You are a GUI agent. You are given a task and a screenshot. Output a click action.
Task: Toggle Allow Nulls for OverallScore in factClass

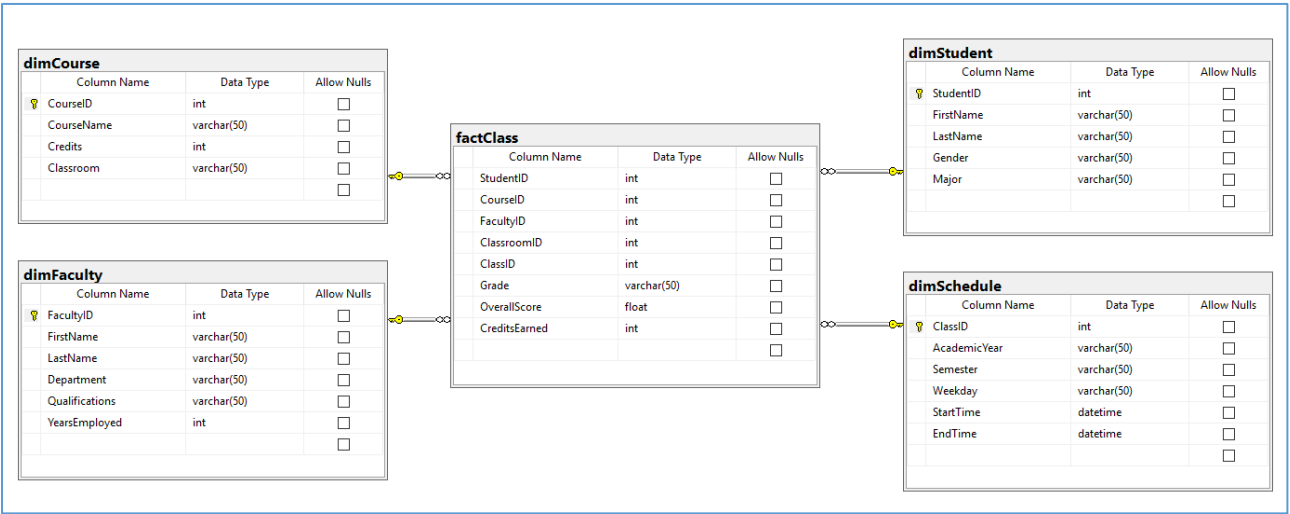tap(775, 308)
